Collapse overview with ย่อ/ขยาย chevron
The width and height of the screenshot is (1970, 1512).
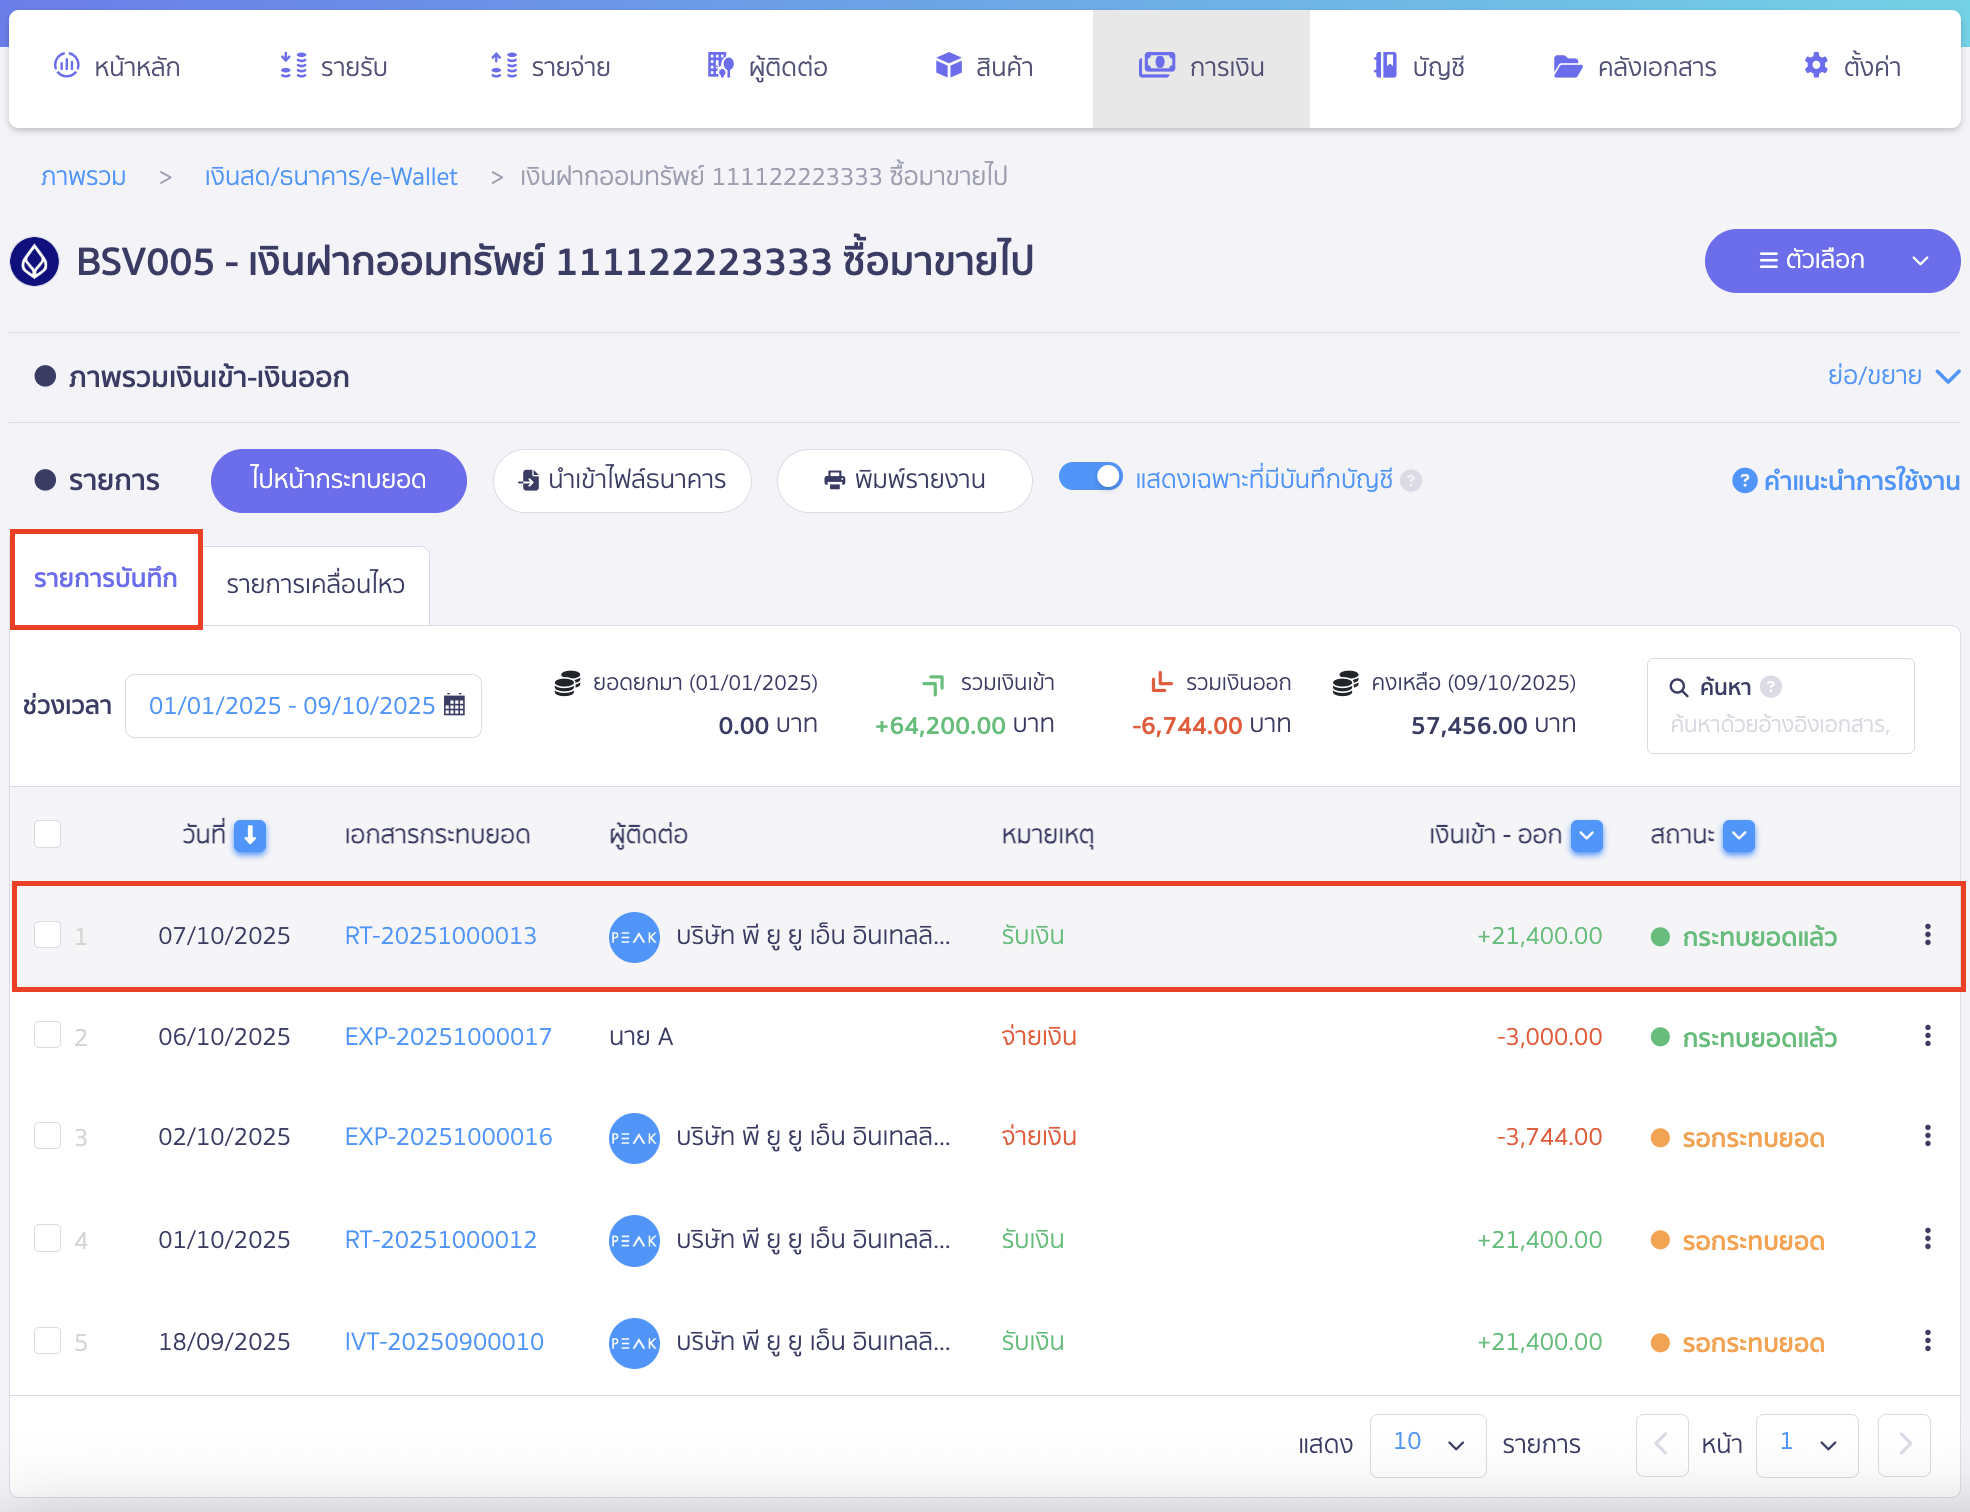(1946, 376)
